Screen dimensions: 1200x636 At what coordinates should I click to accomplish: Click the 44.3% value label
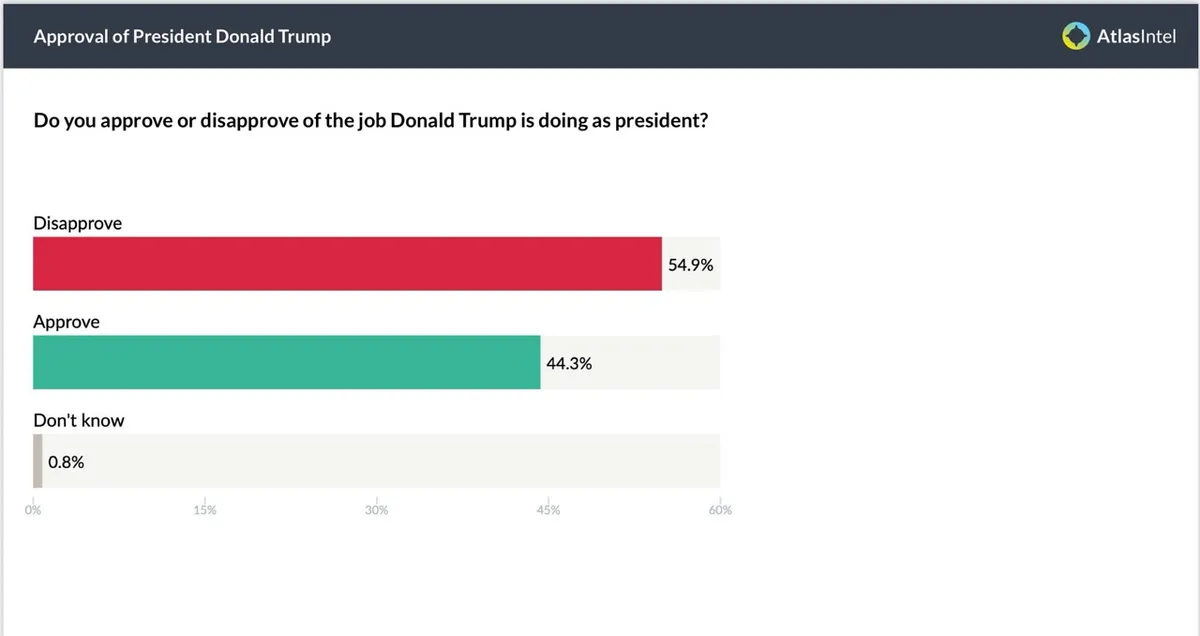tap(568, 363)
